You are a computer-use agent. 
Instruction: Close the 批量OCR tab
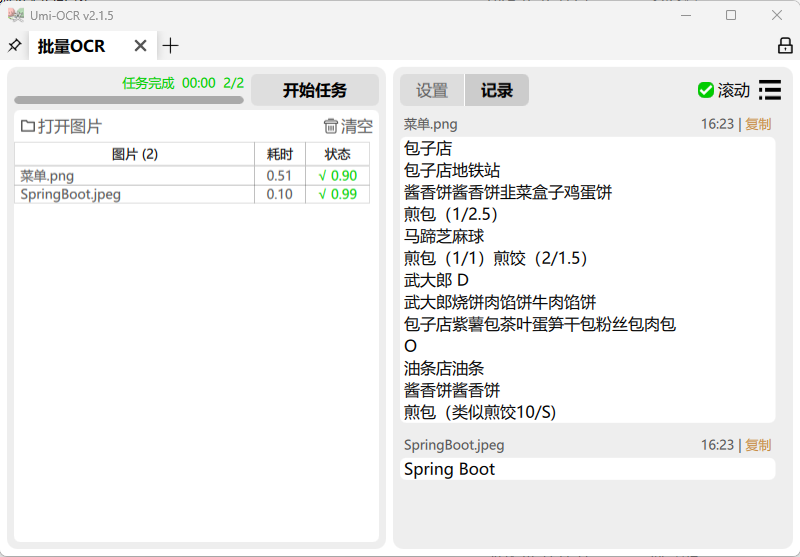click(x=140, y=46)
